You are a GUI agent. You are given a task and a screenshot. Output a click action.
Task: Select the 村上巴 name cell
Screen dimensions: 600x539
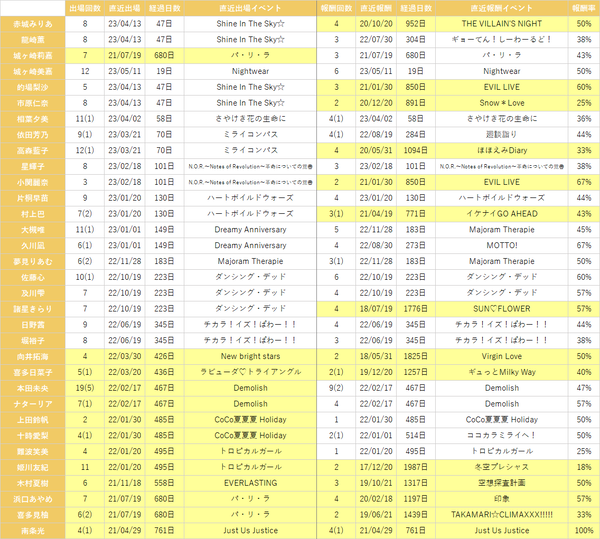pyautogui.click(x=33, y=214)
